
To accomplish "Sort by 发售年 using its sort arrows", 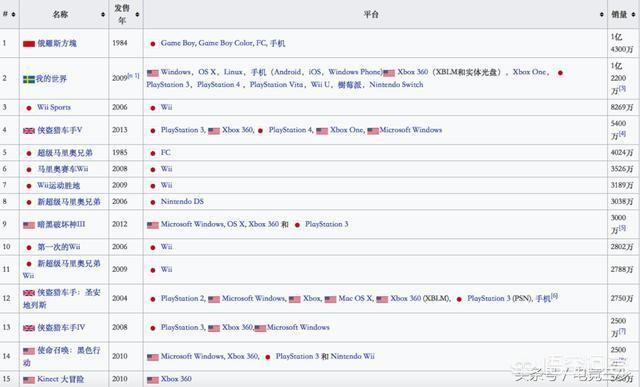I will tap(137, 15).
